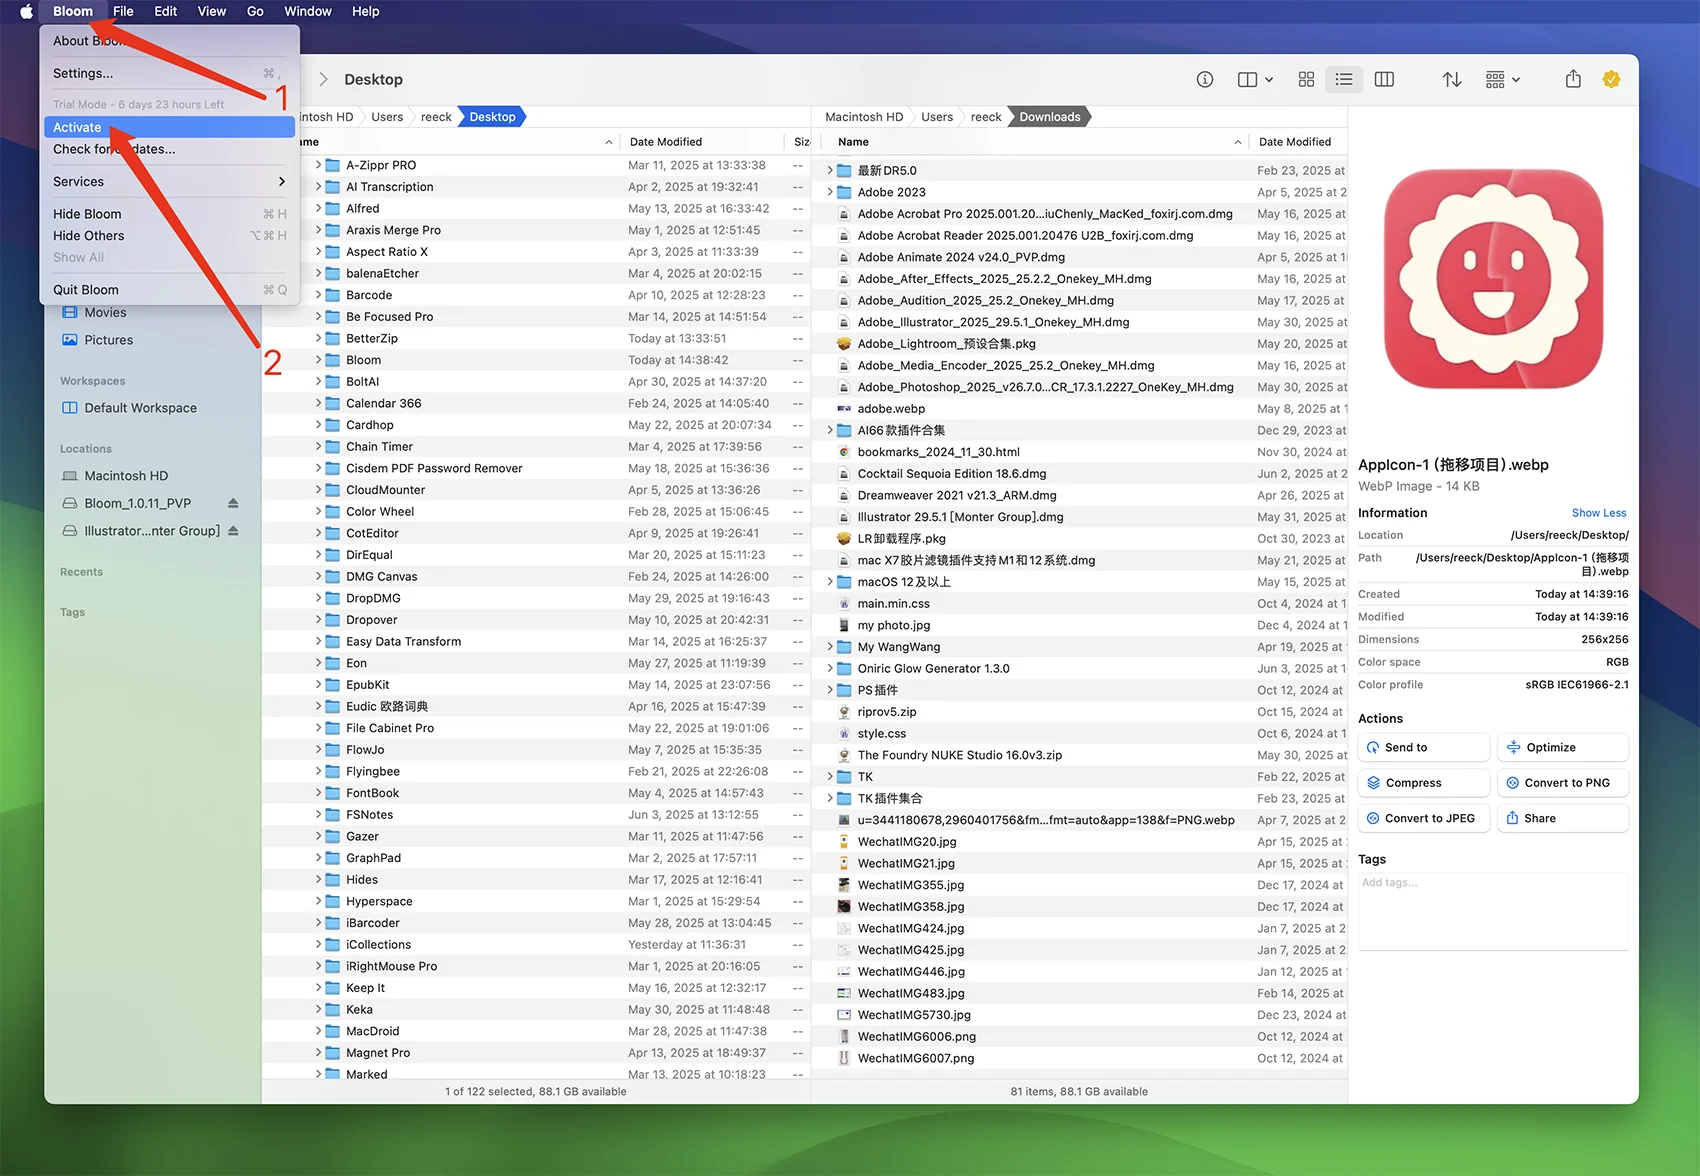The width and height of the screenshot is (1700, 1176).
Task: Click reeck breadcrumb in right pane
Action: [x=985, y=117]
